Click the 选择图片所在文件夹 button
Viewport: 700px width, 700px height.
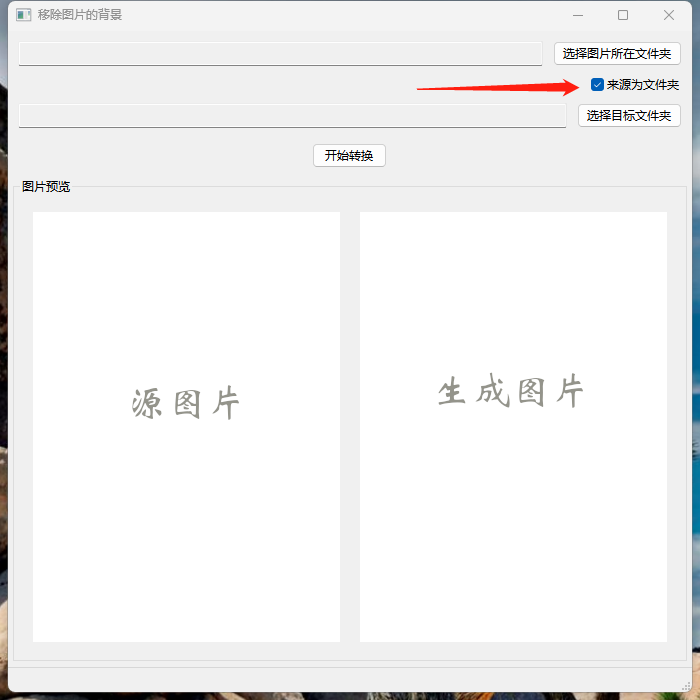click(617, 54)
